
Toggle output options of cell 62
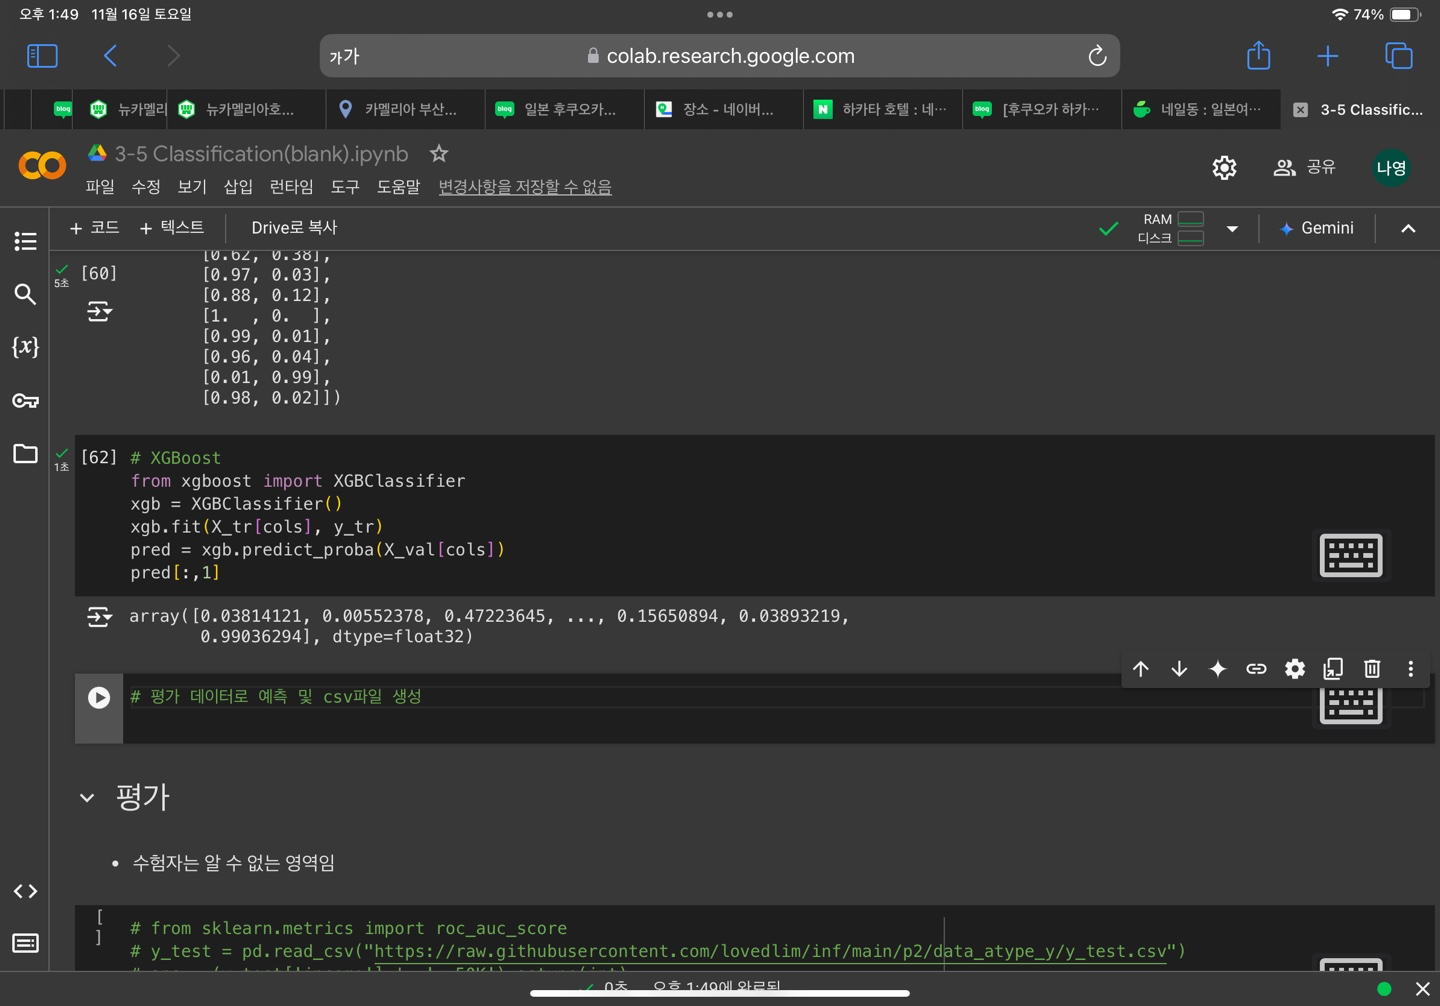pyautogui.click(x=99, y=617)
